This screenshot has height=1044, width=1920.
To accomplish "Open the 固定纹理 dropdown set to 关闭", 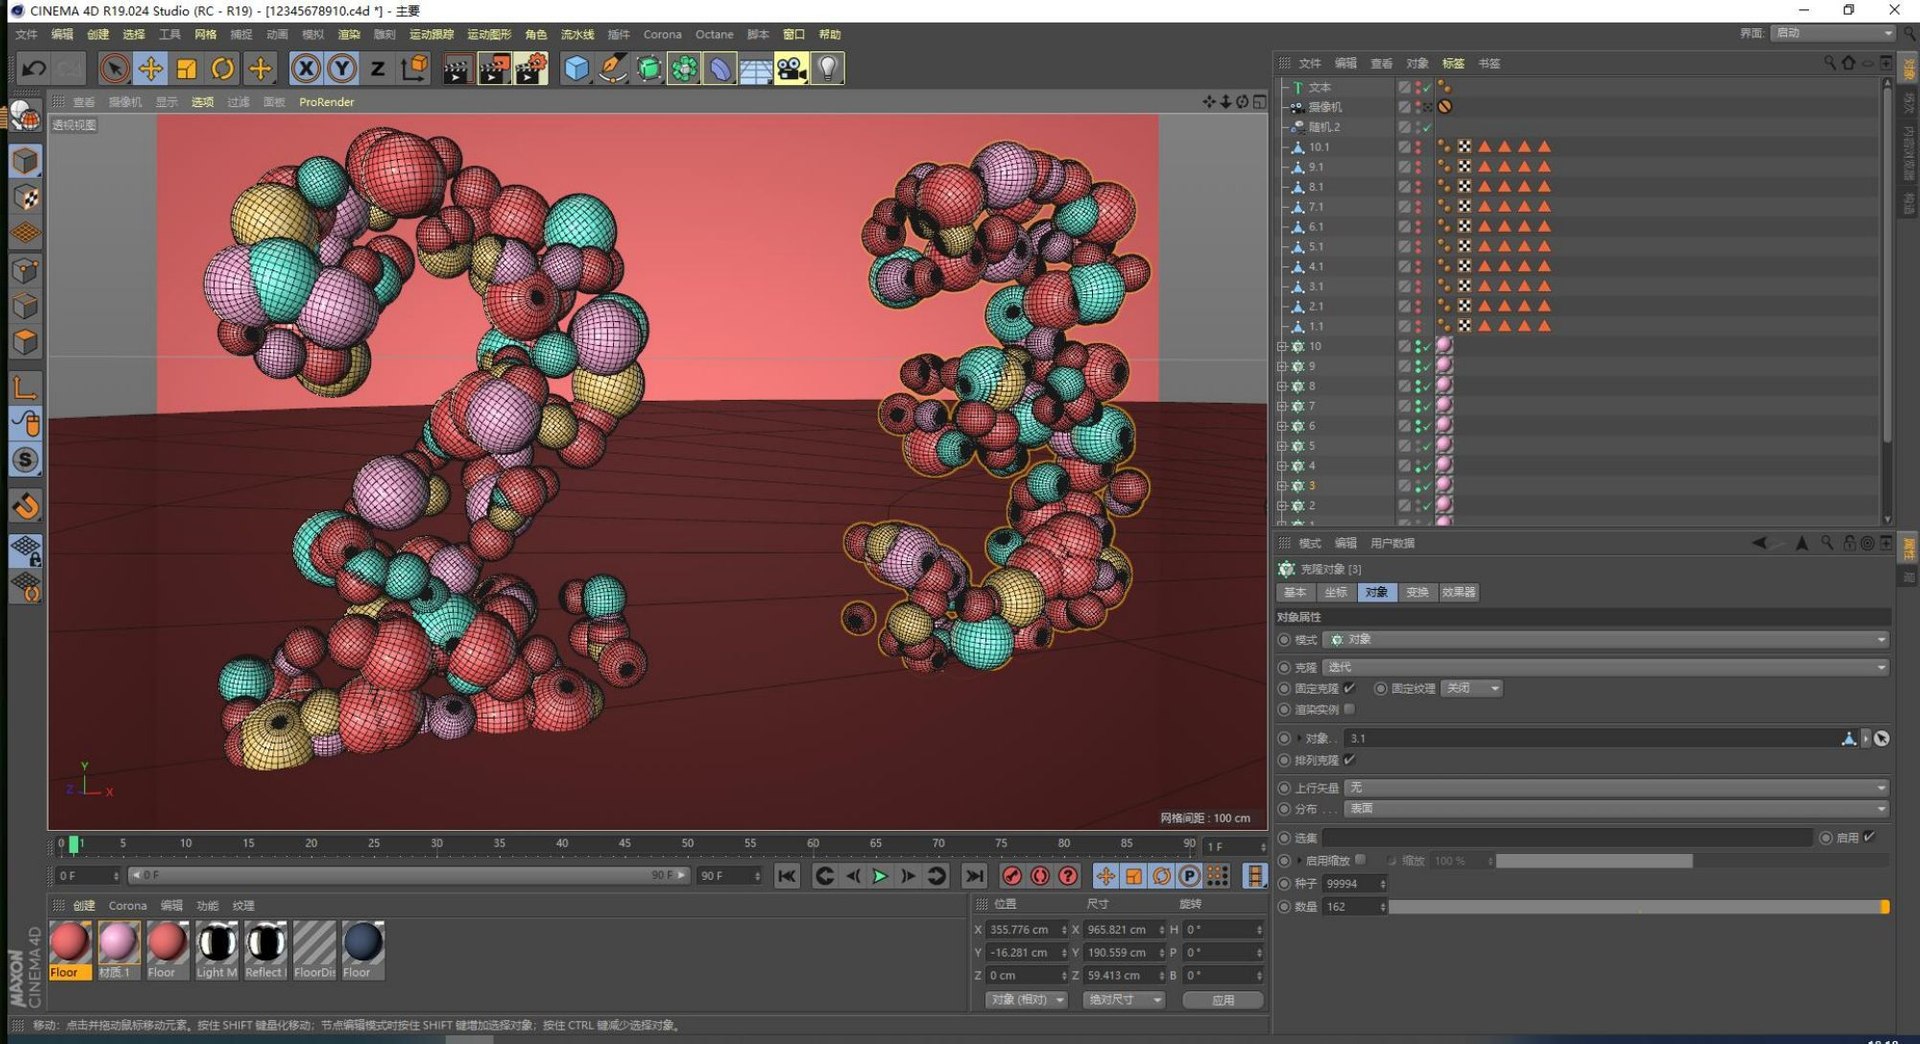I will click(x=1472, y=688).
